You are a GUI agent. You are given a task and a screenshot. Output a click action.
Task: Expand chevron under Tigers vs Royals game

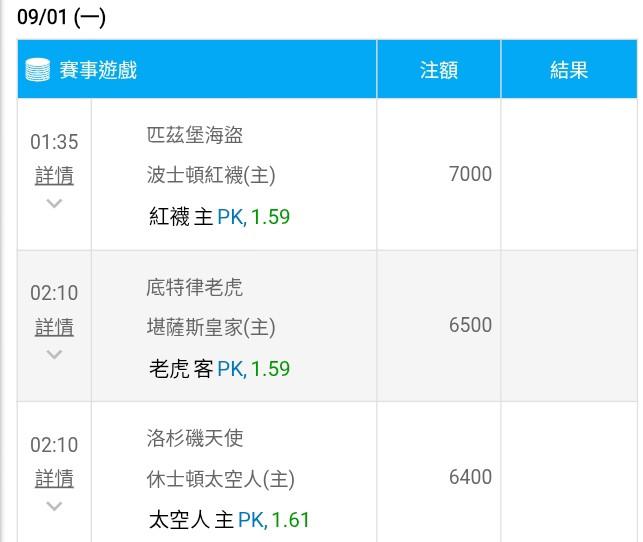(54, 354)
